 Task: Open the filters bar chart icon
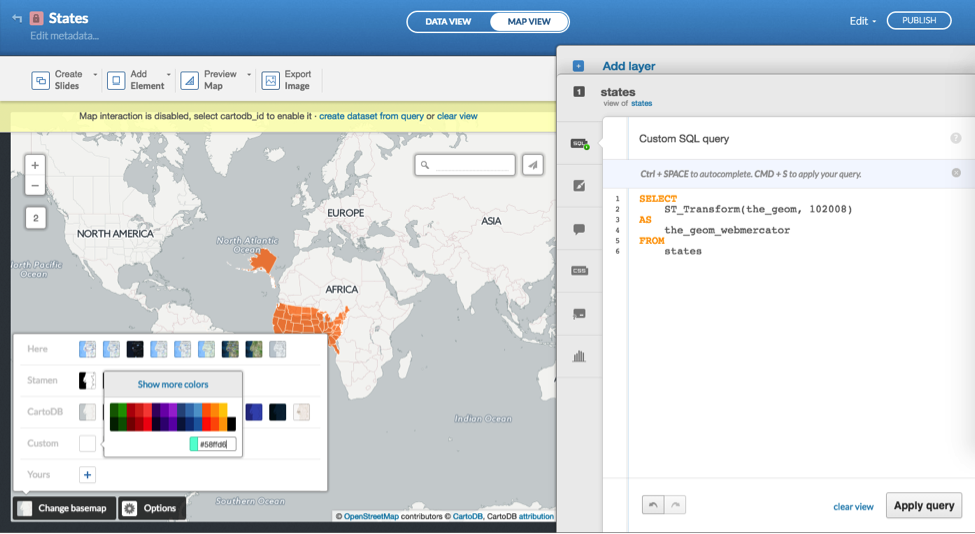(580, 356)
